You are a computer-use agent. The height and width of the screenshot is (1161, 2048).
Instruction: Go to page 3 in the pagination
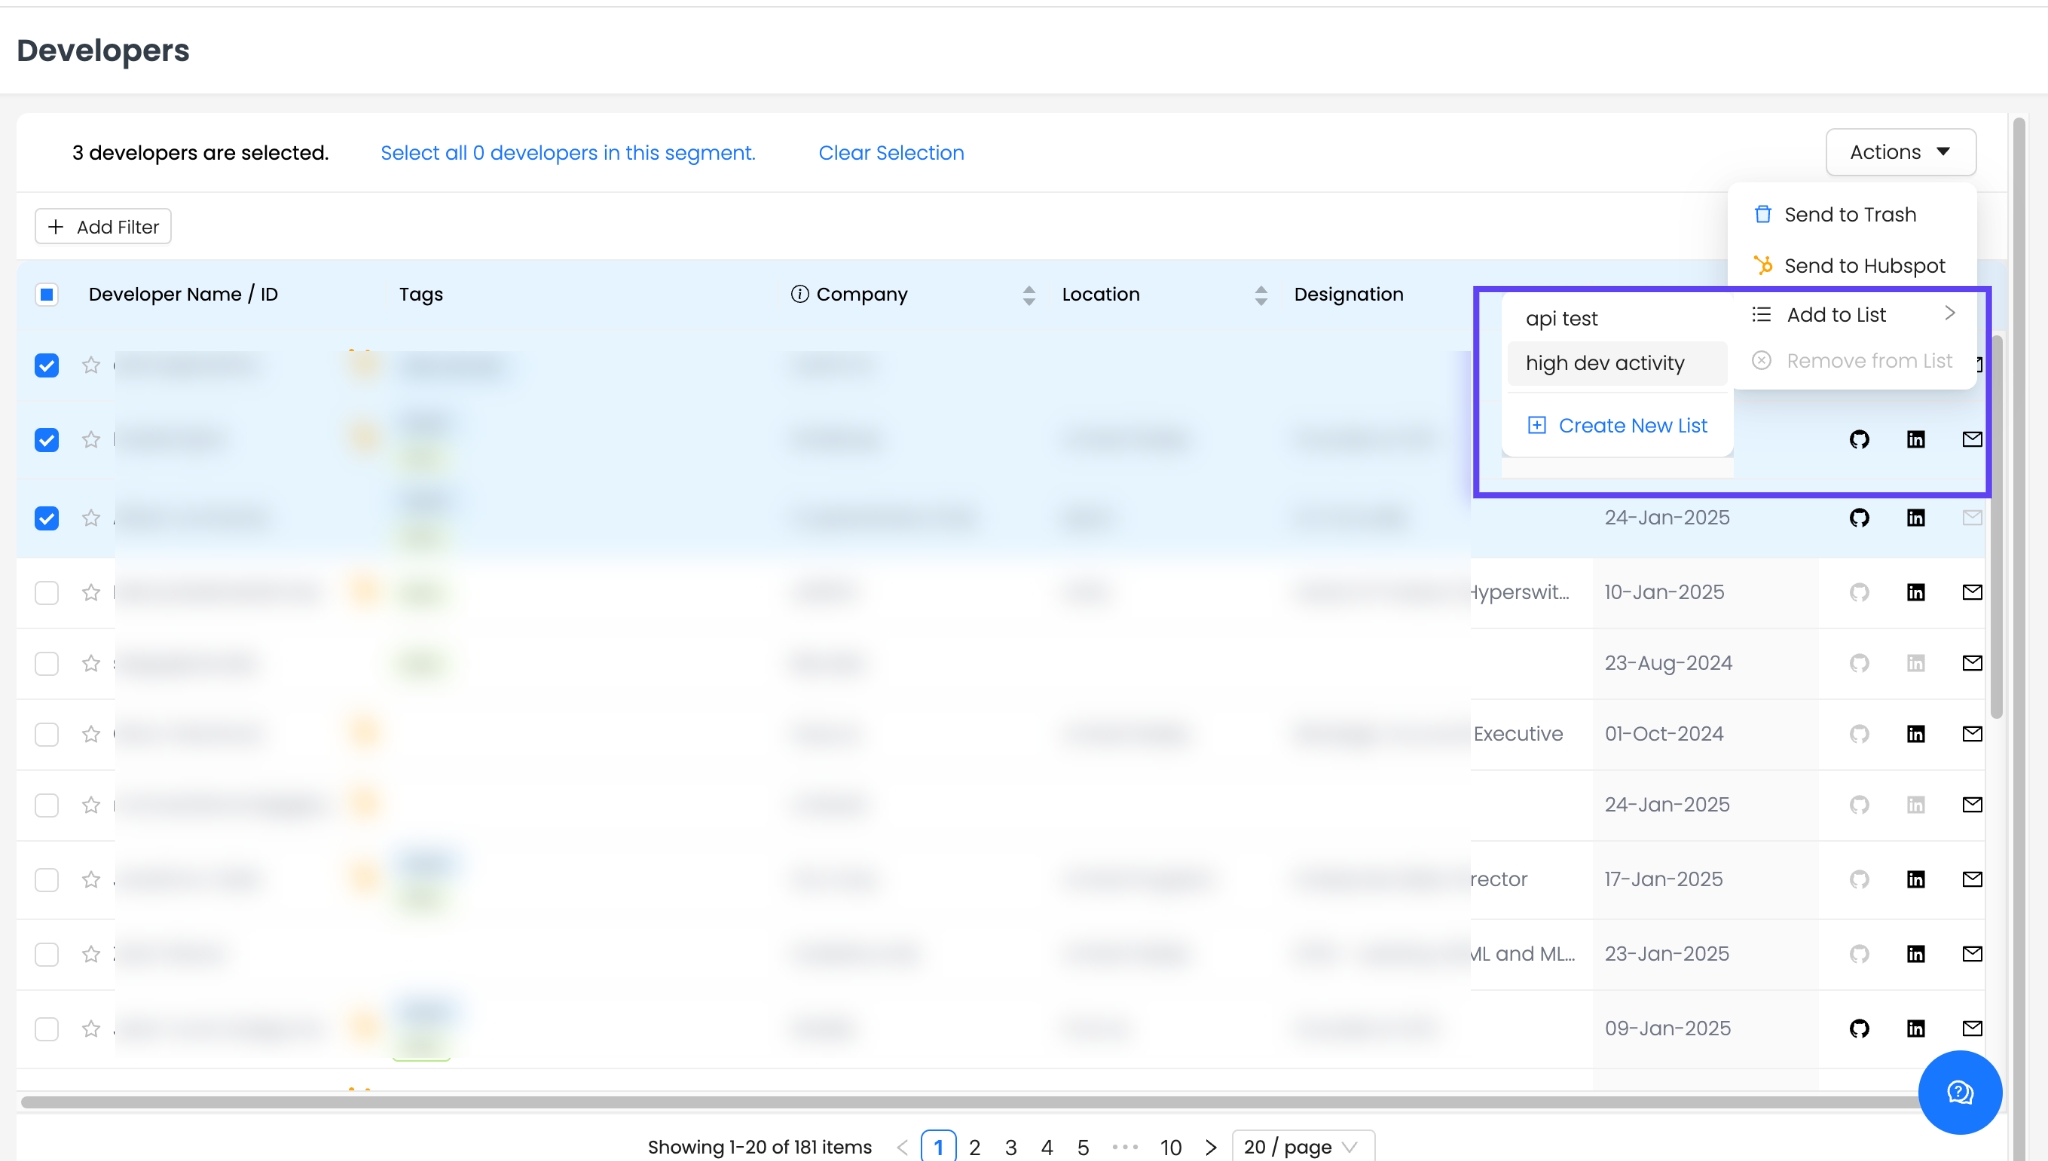[x=1011, y=1147]
